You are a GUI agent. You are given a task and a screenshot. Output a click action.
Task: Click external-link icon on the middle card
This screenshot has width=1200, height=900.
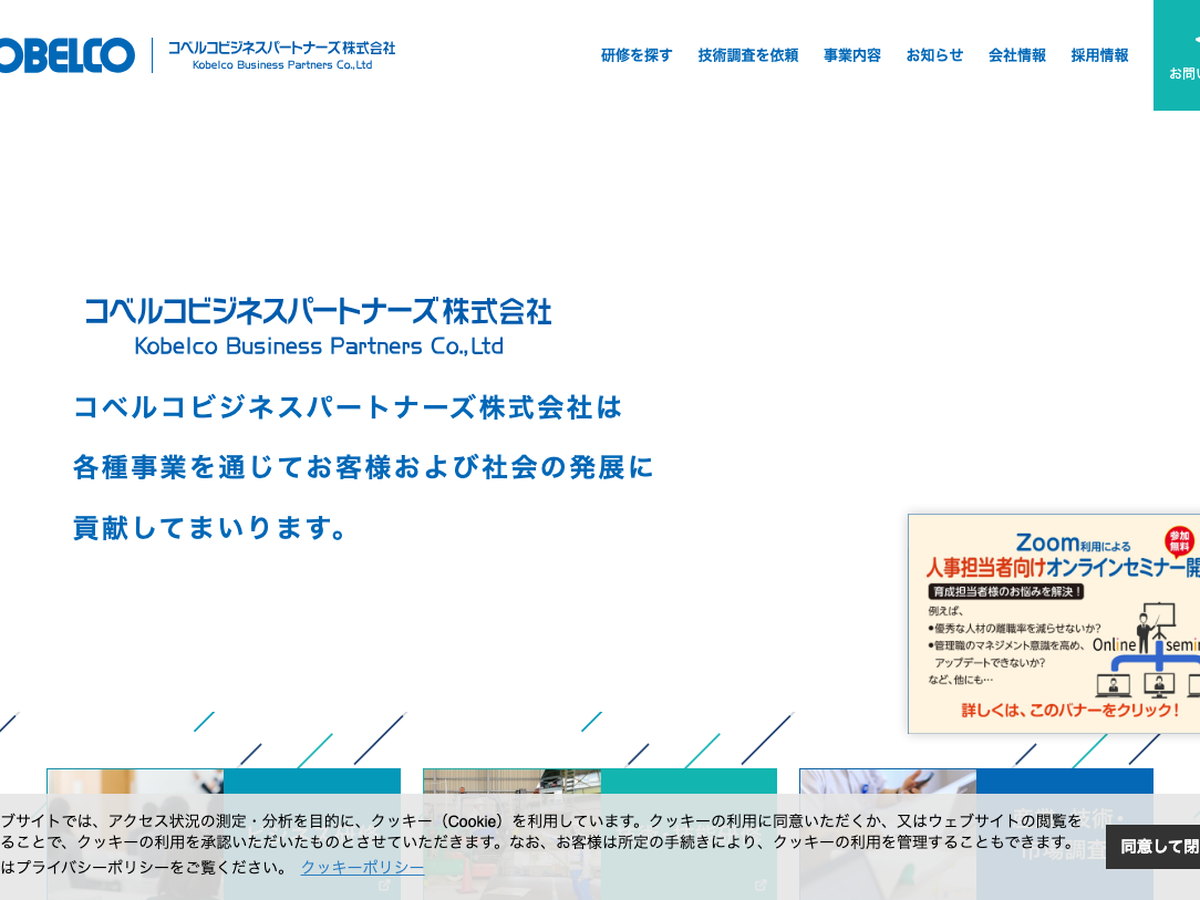tap(760, 885)
